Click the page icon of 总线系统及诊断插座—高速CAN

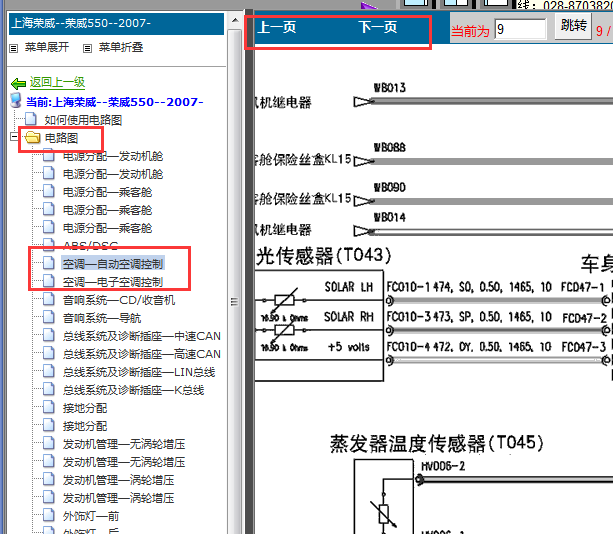pyautogui.click(x=48, y=353)
